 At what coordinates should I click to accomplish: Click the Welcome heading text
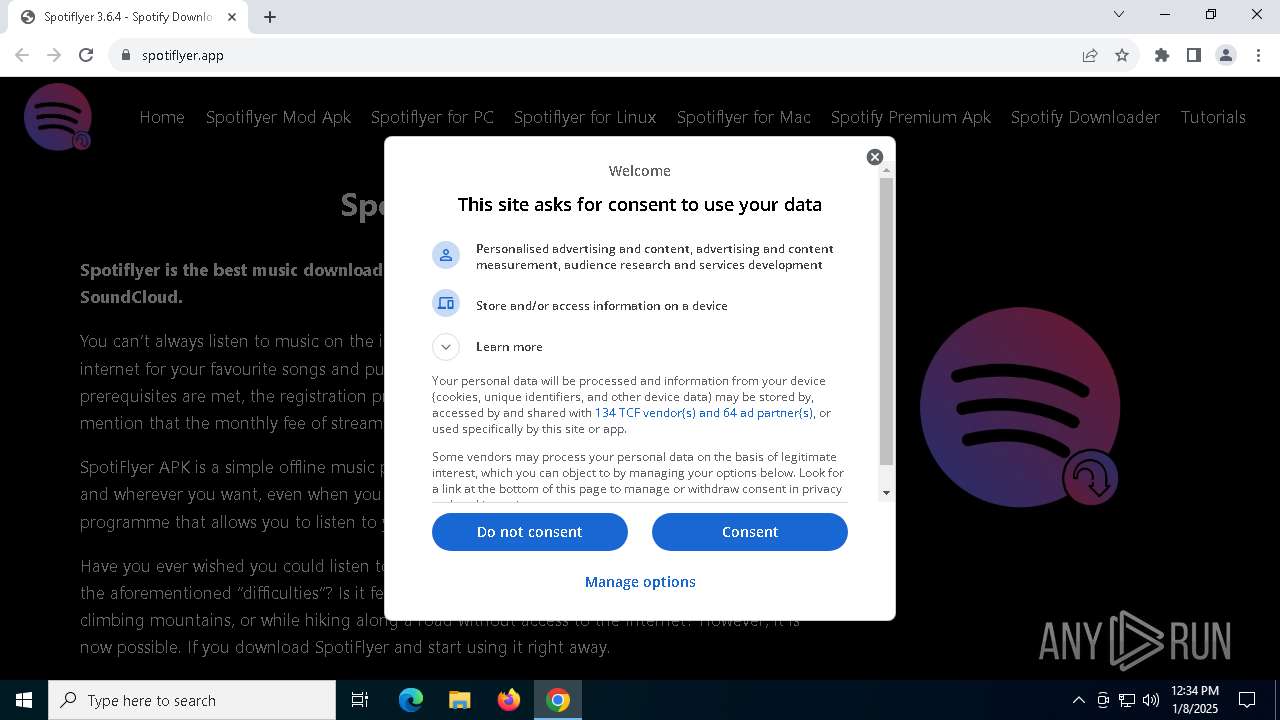(640, 171)
